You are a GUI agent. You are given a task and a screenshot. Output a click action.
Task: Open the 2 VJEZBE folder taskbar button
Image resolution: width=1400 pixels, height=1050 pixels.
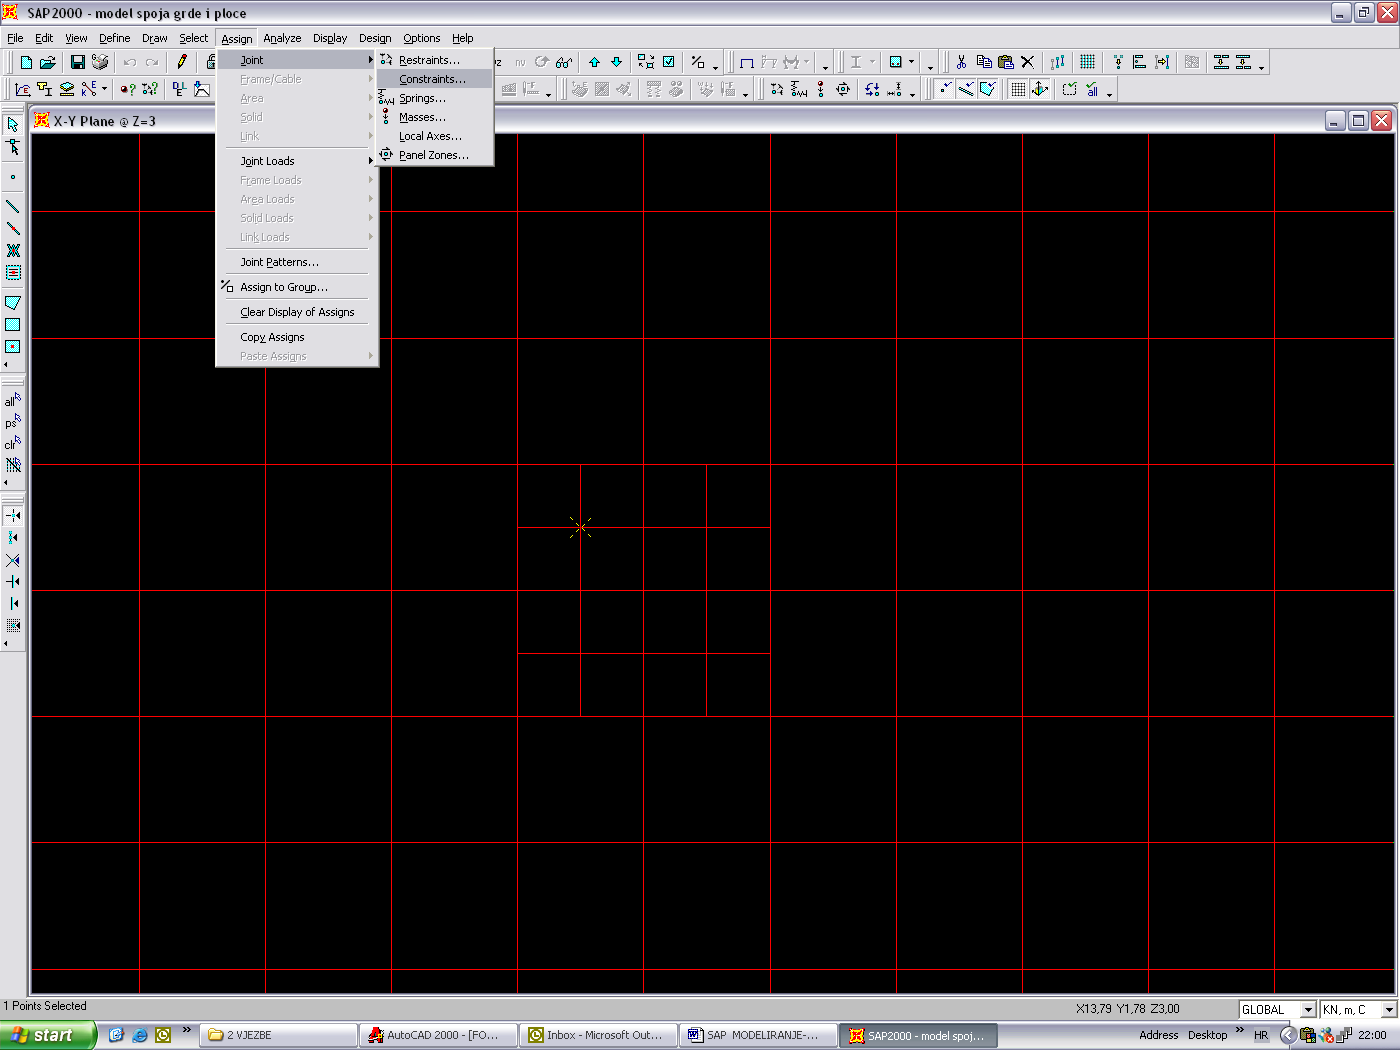[x=278, y=1035]
